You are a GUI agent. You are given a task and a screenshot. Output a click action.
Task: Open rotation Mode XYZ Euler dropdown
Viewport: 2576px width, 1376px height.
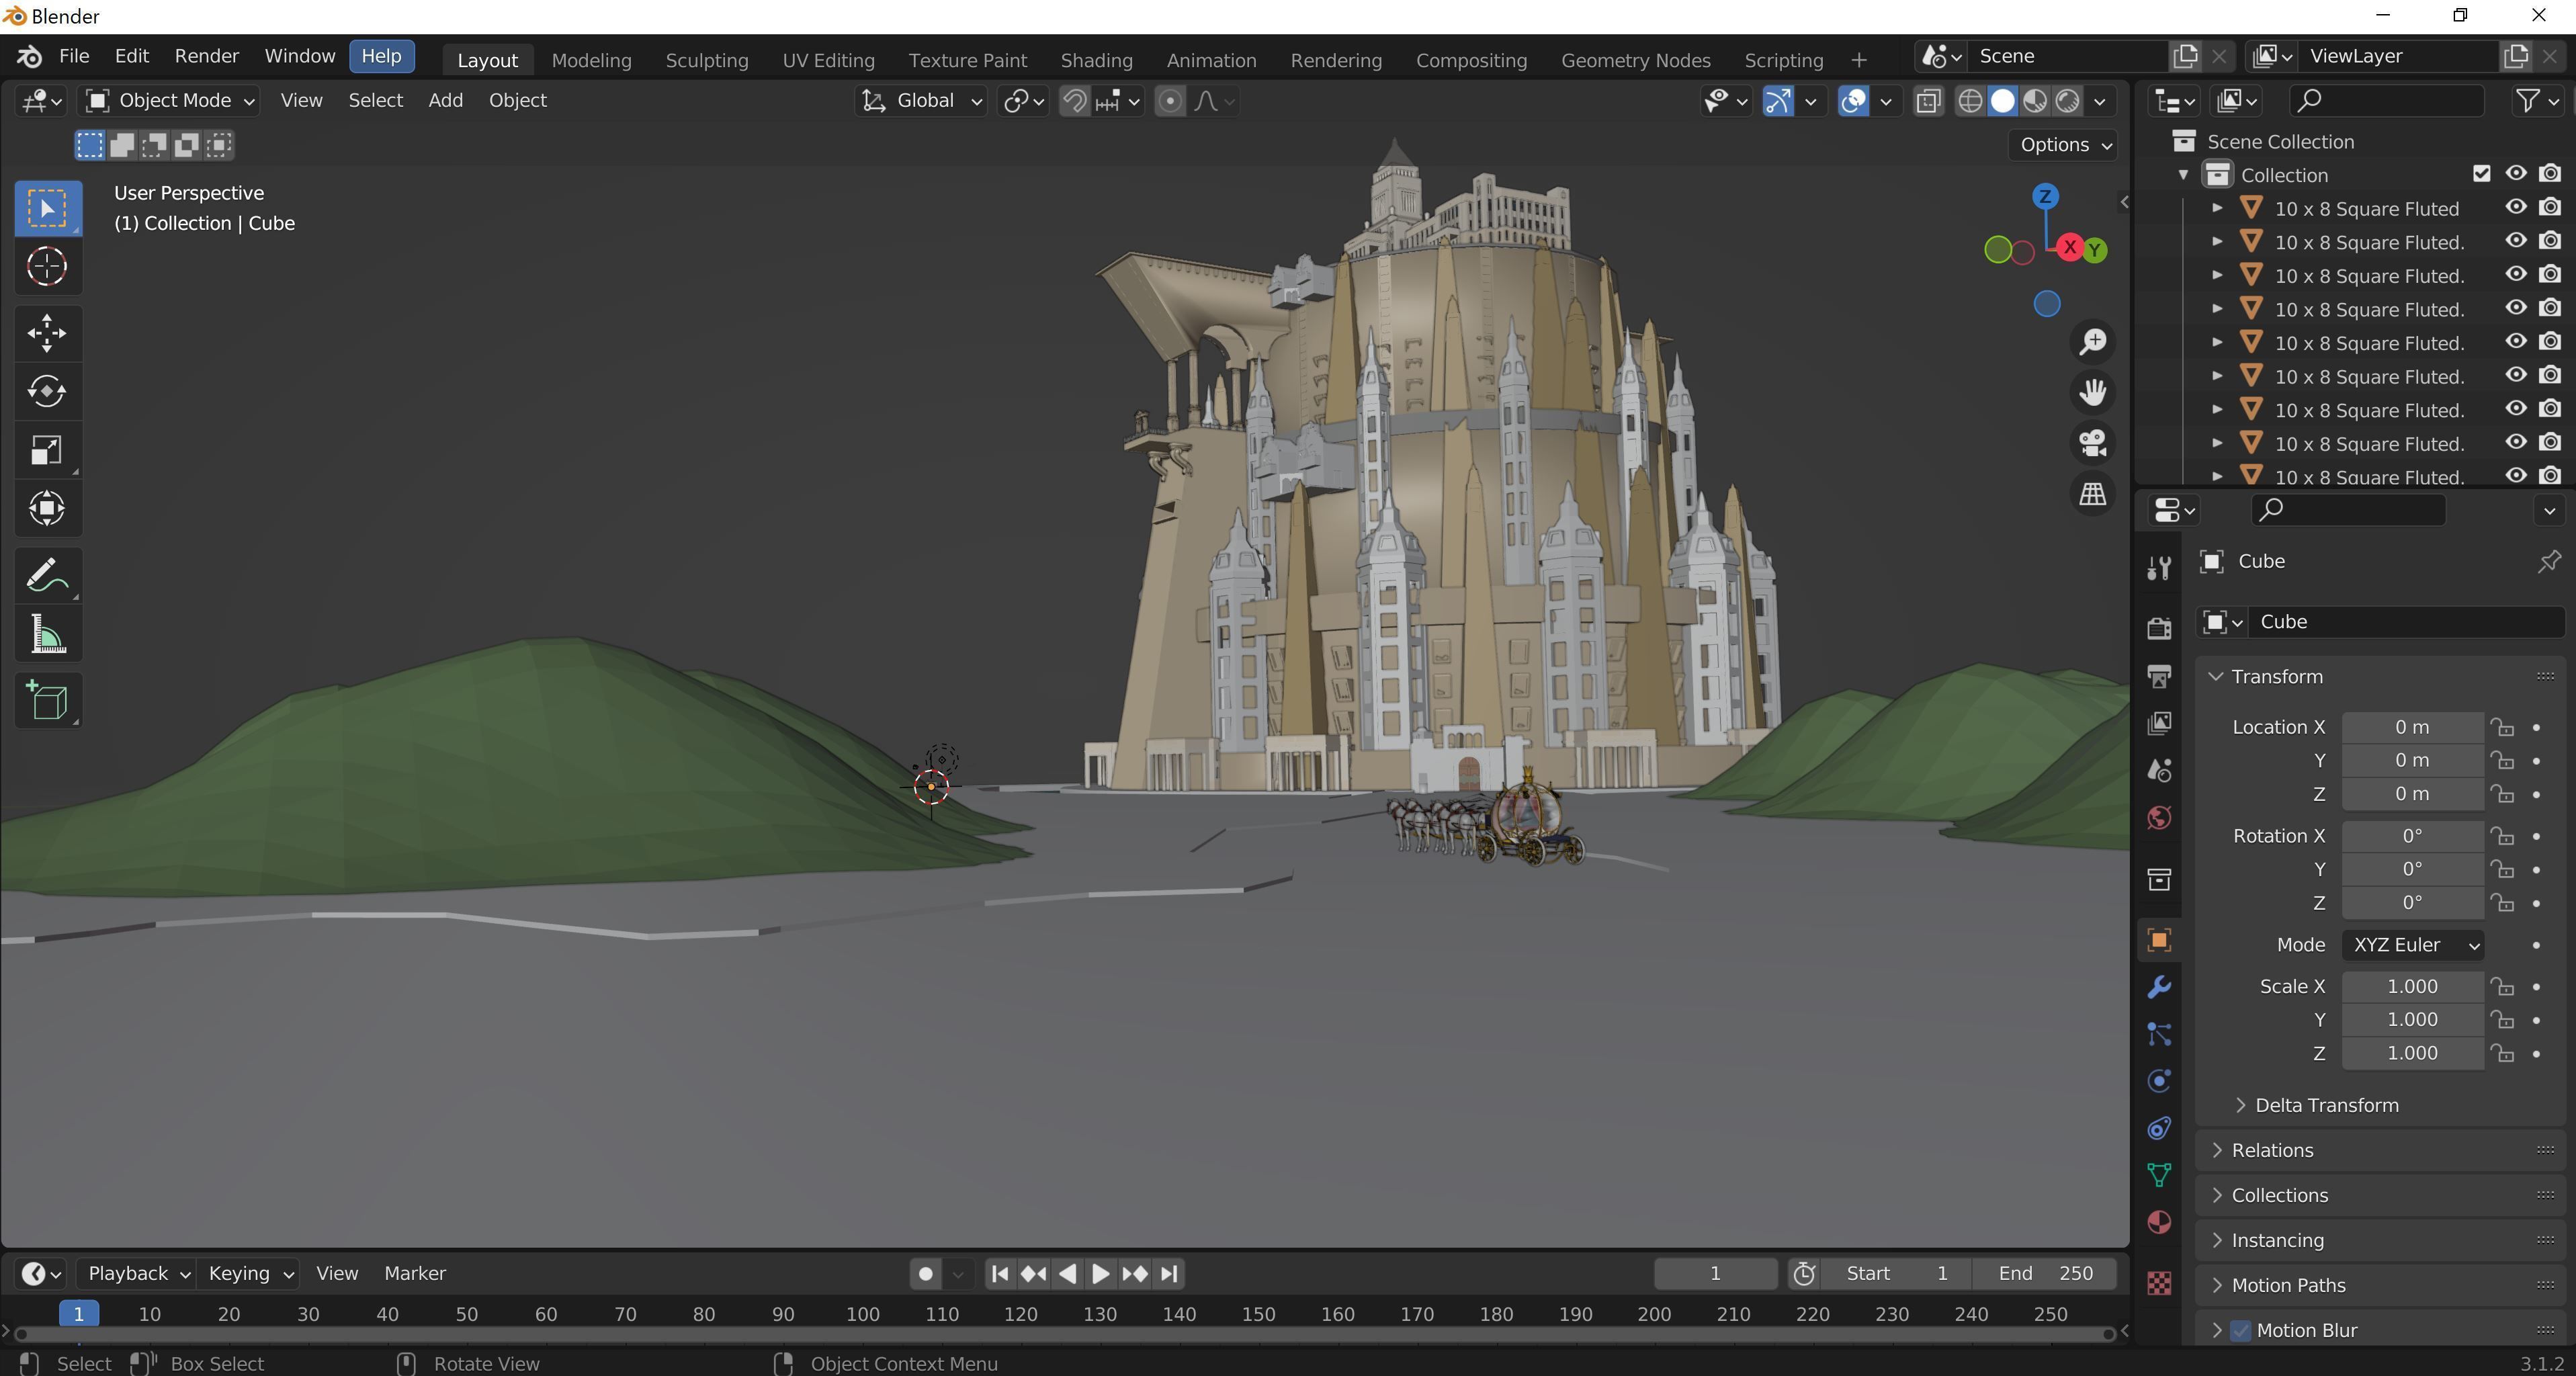[x=2412, y=945]
